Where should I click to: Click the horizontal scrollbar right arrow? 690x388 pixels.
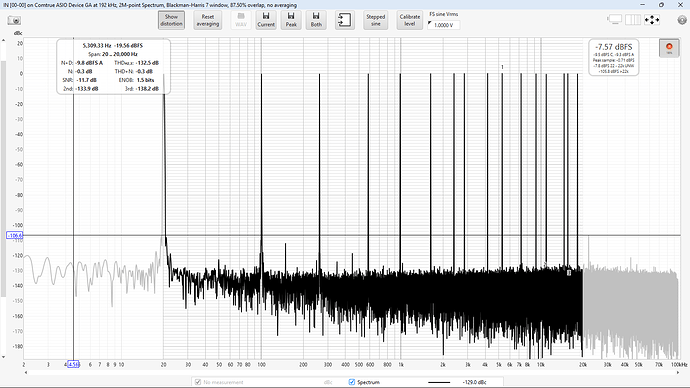point(678,373)
